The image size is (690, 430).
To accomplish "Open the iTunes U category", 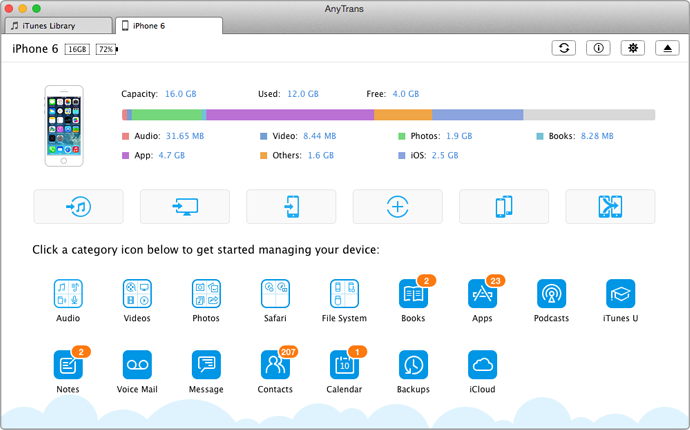I will click(620, 294).
